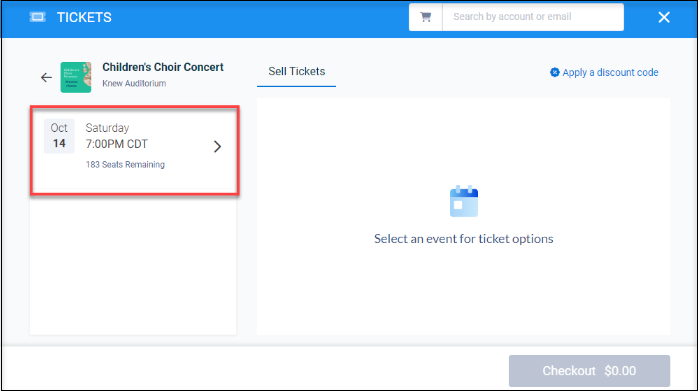Image resolution: width=698 pixels, height=391 pixels.
Task: Close the Tickets window with X
Action: (664, 17)
